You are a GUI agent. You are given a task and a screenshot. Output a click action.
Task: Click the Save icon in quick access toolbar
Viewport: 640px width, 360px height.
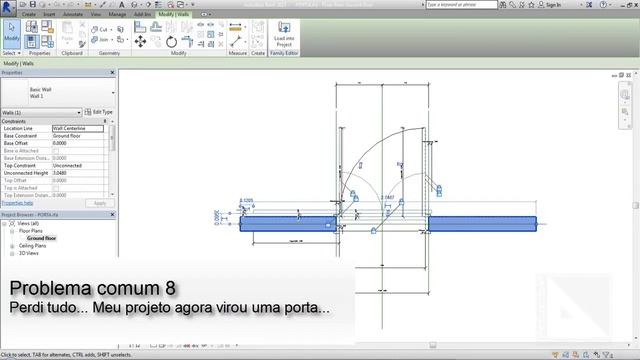(33, 4)
